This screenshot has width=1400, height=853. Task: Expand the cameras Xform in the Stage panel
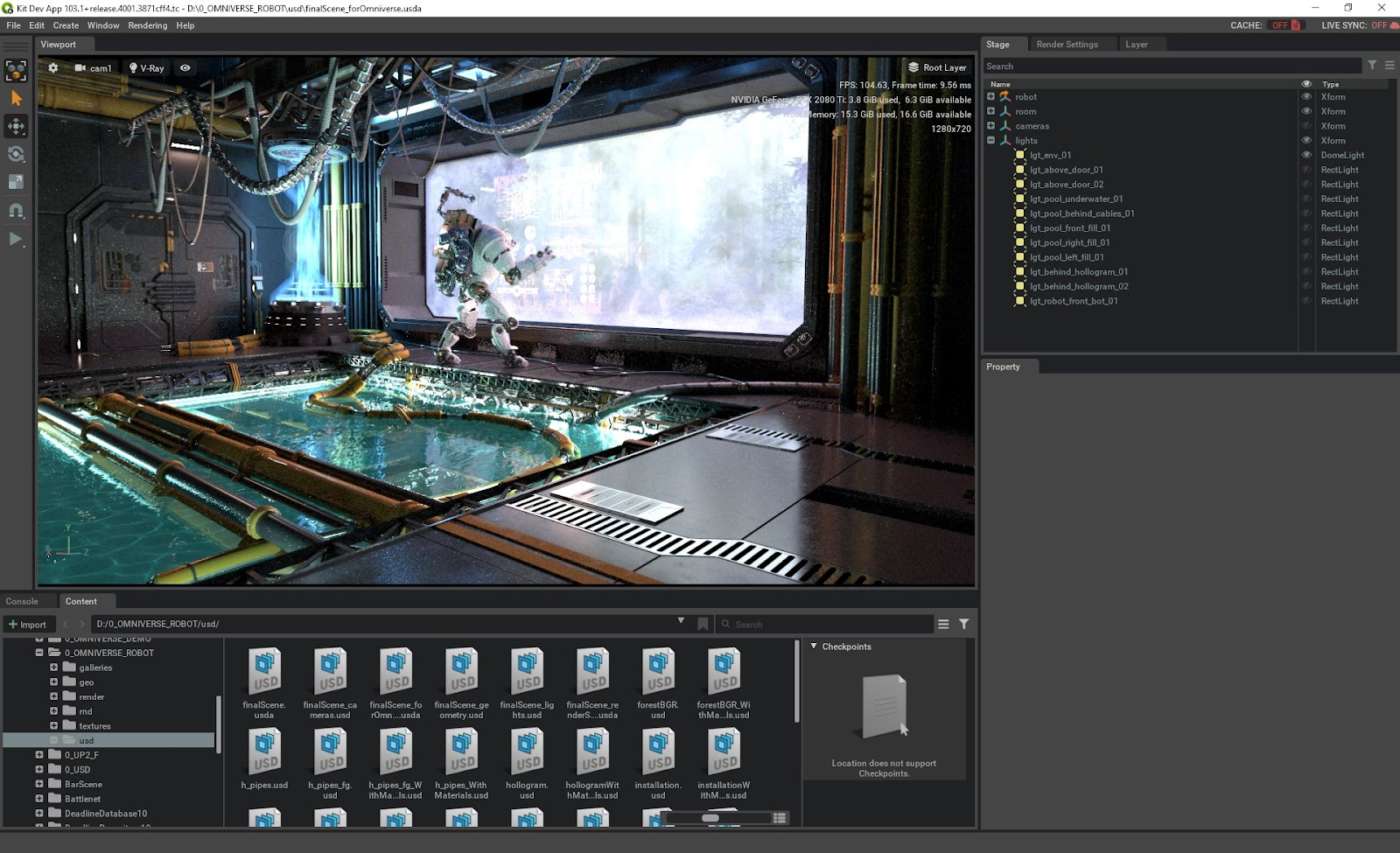[x=991, y=125]
